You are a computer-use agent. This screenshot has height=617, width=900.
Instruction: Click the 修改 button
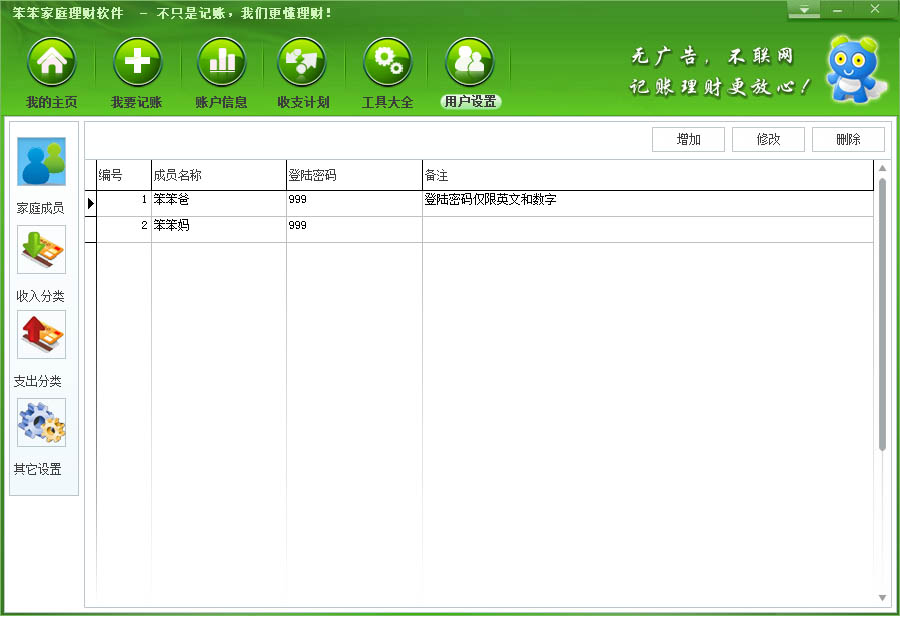point(768,139)
